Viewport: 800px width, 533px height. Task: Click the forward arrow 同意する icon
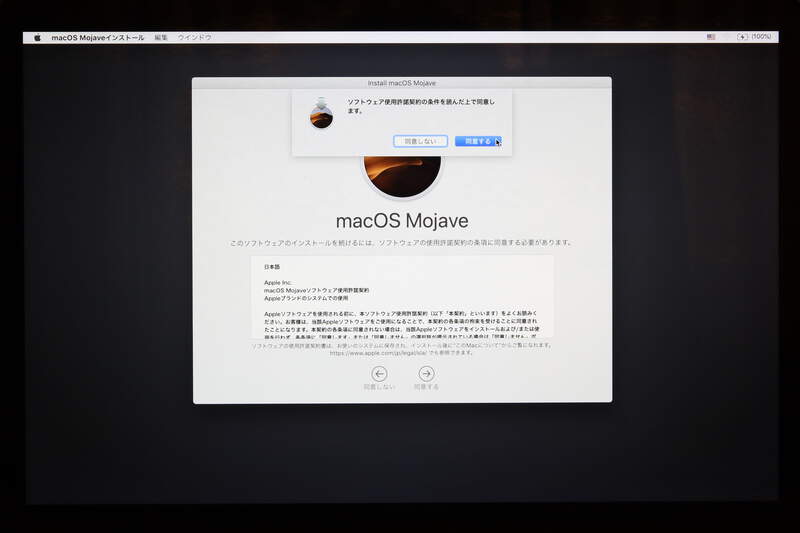click(426, 374)
